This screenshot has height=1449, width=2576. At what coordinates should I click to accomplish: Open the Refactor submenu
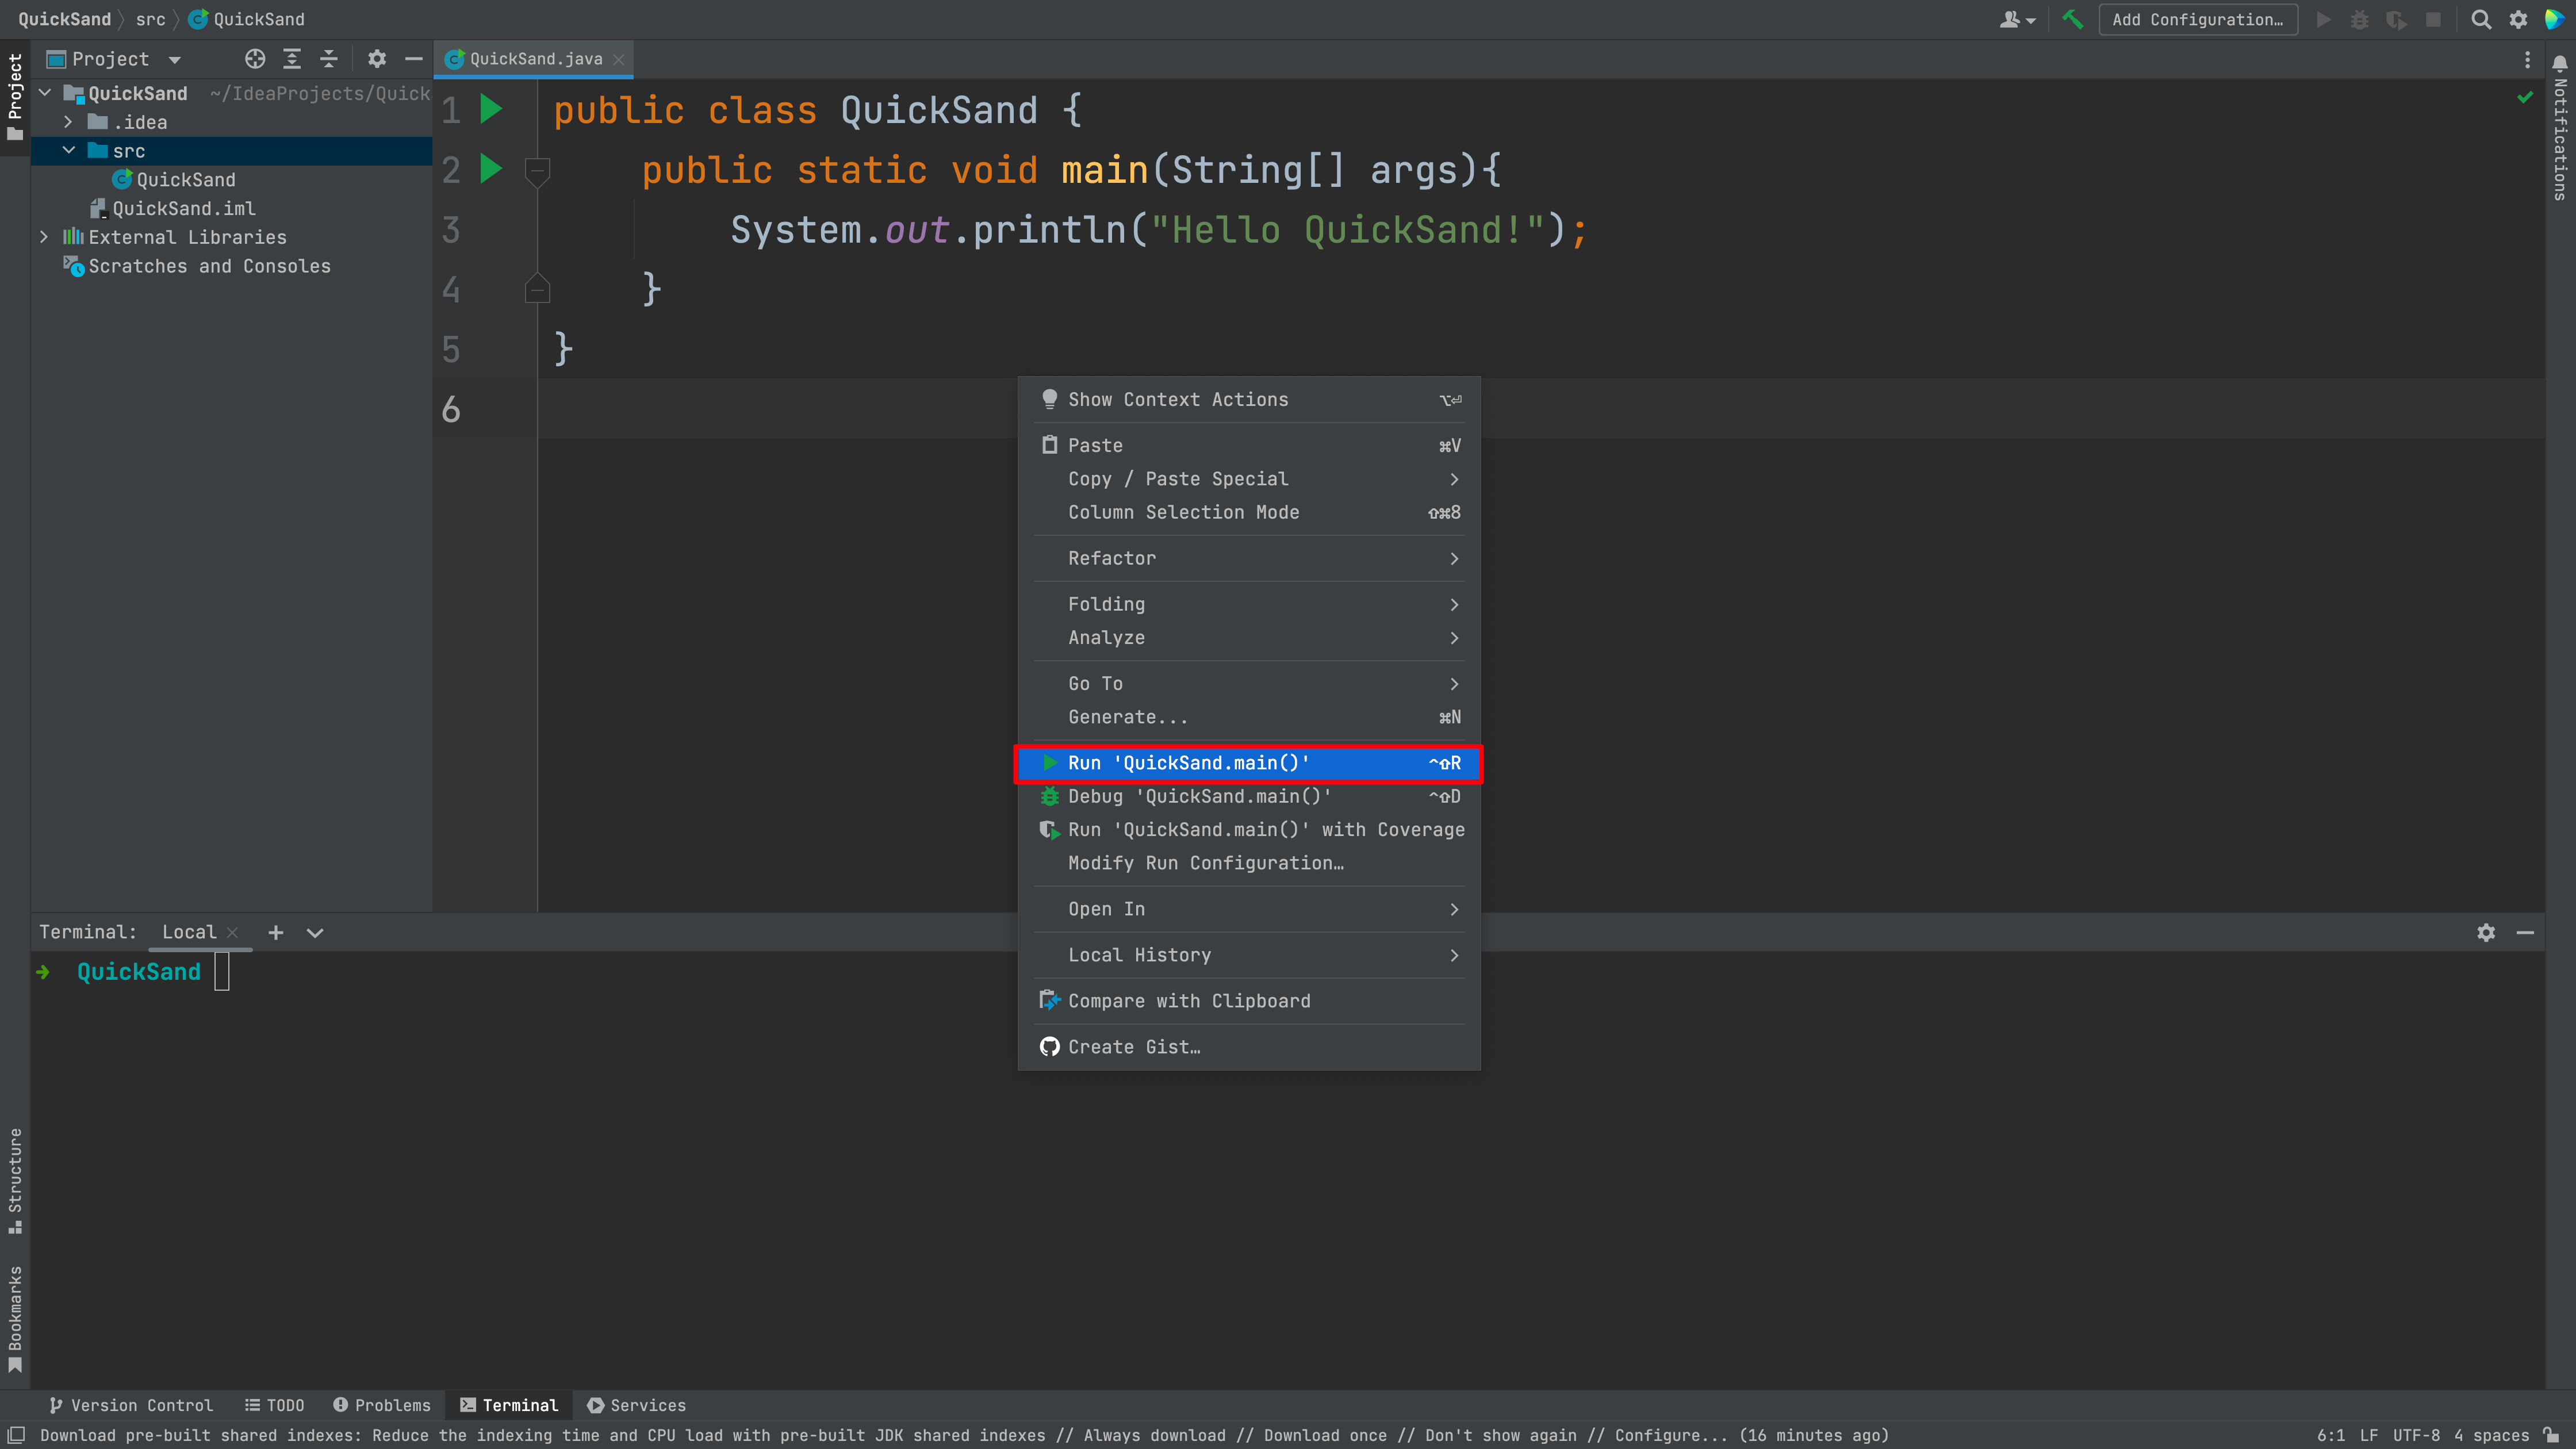[1249, 558]
